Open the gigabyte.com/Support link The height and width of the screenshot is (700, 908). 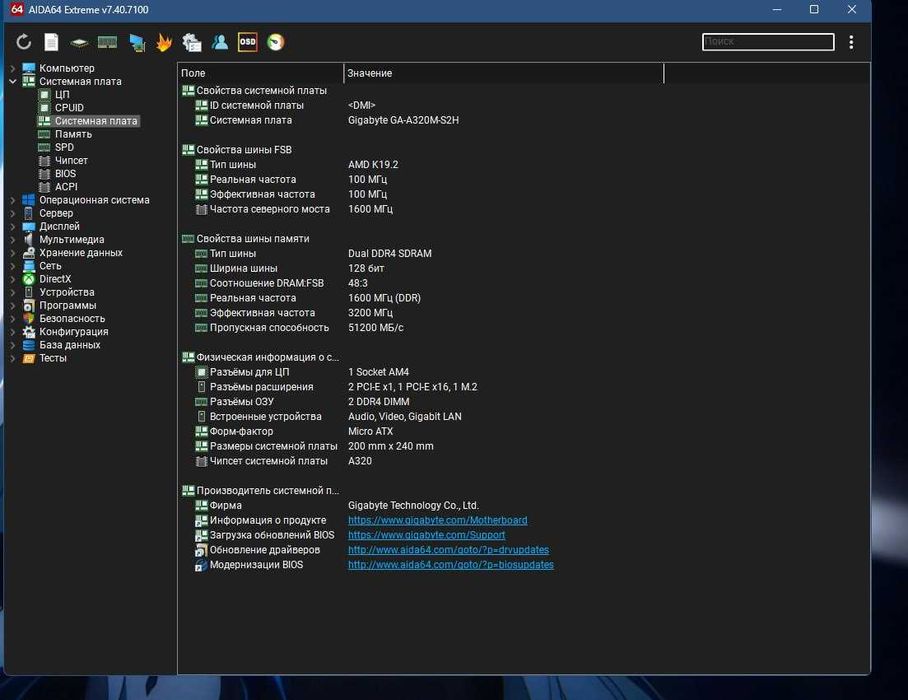[426, 536]
